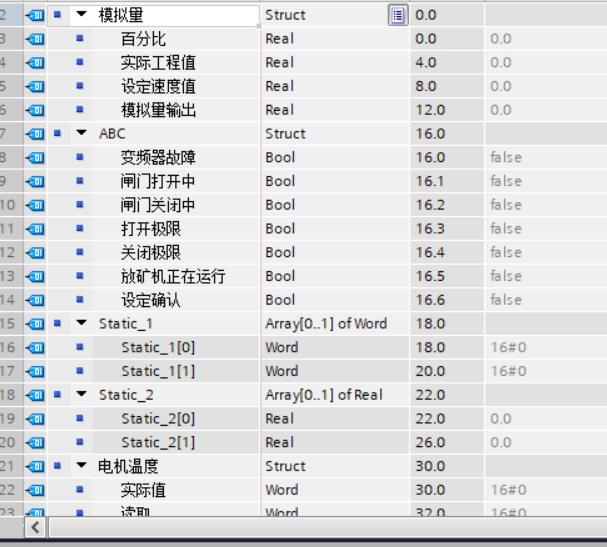
Task: Click the tag icon in the 电机温度 row
Action: [34, 467]
